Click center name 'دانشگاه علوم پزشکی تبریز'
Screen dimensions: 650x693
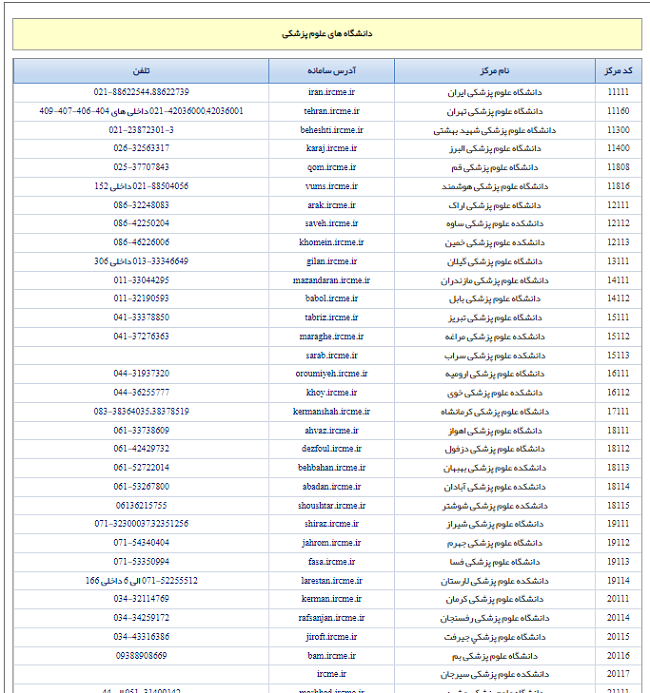coord(495,318)
